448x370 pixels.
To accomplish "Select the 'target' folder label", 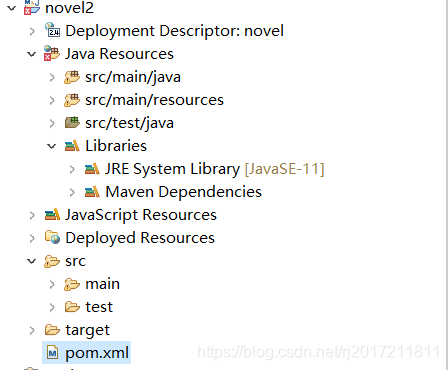I will (x=87, y=330).
